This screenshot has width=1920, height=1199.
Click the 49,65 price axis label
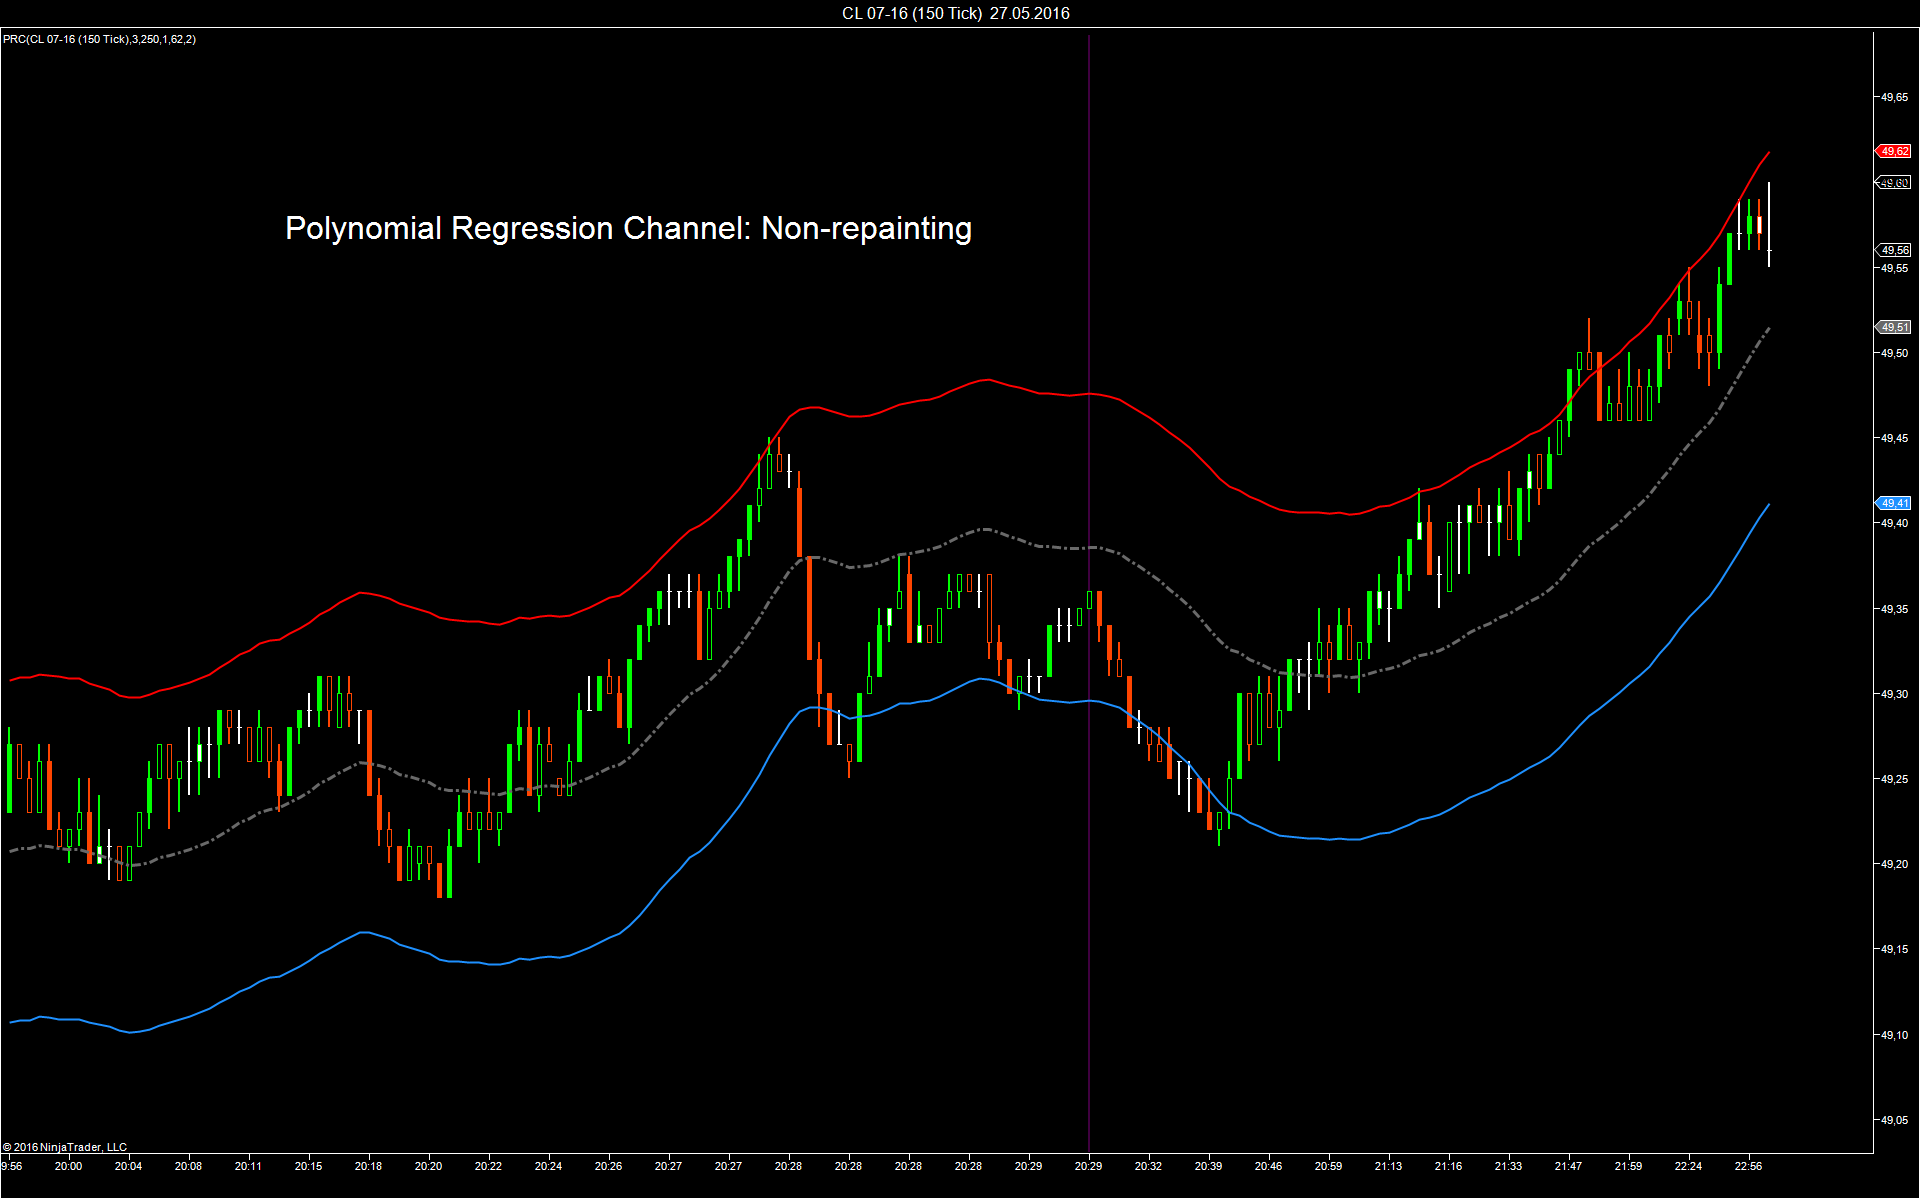pos(1894,98)
